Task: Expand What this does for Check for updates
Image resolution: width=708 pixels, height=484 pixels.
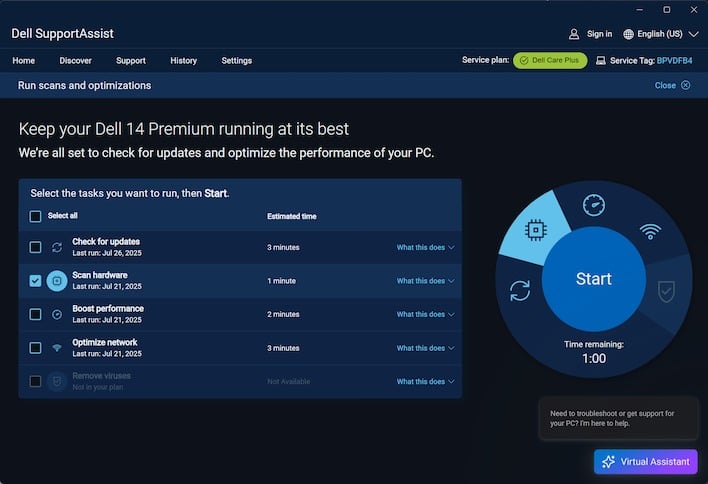Action: (425, 247)
